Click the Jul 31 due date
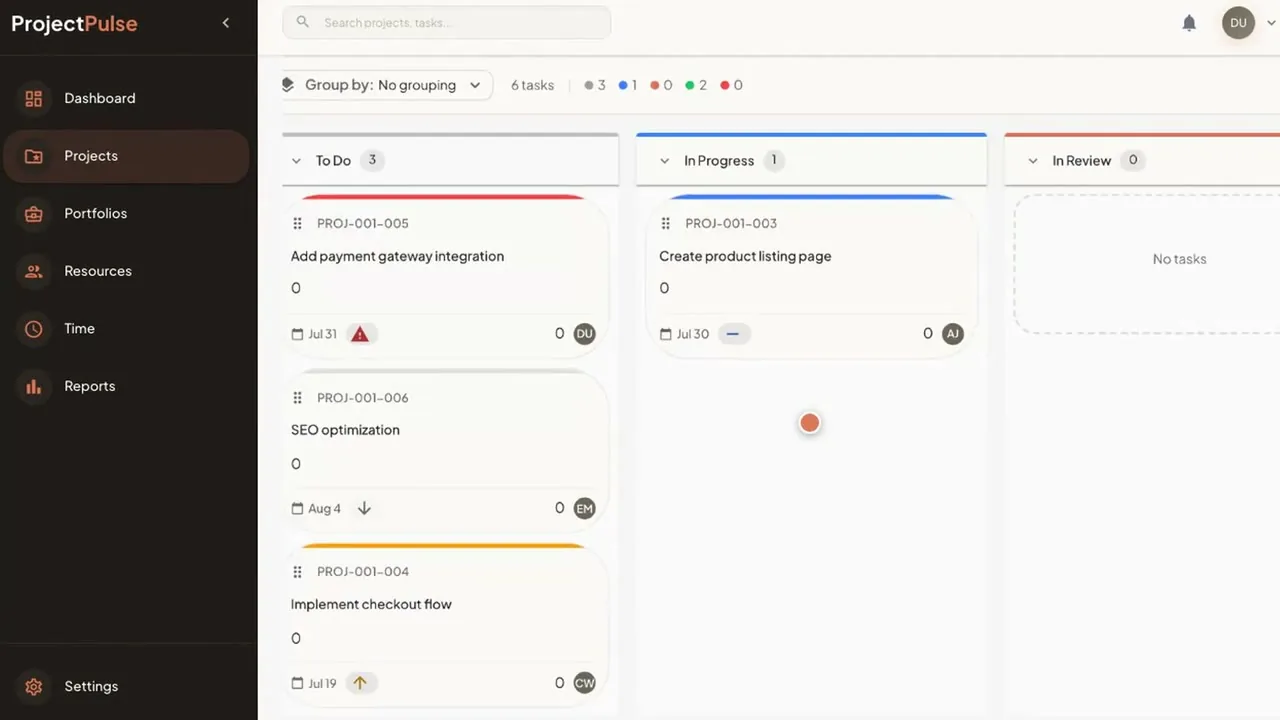 314,334
